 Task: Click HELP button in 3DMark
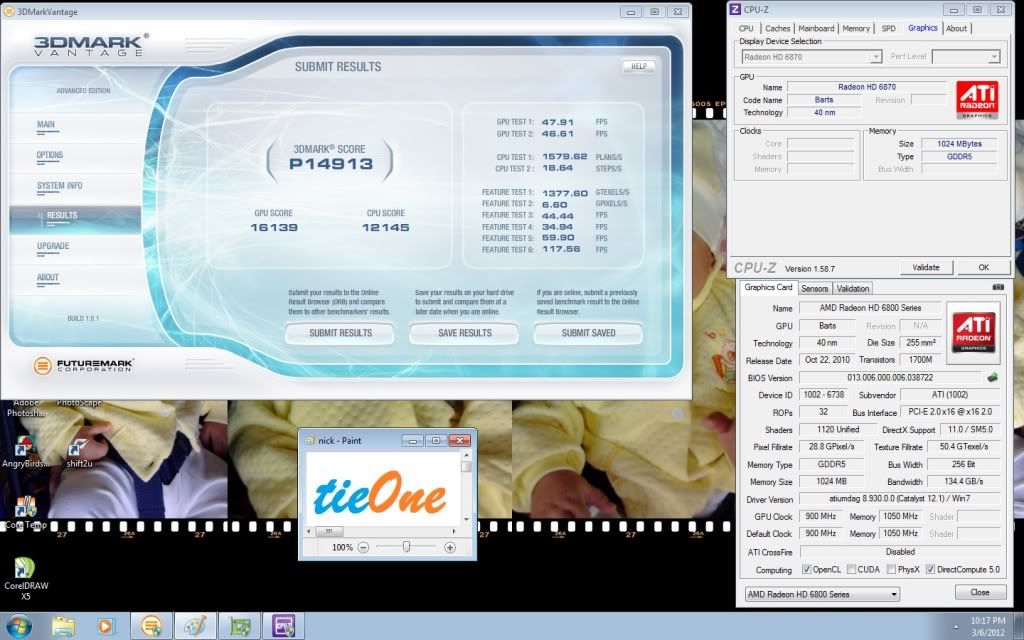tap(638, 67)
